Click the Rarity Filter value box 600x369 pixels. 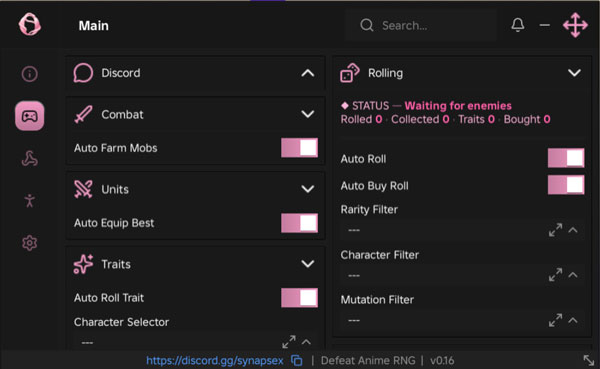(462, 230)
